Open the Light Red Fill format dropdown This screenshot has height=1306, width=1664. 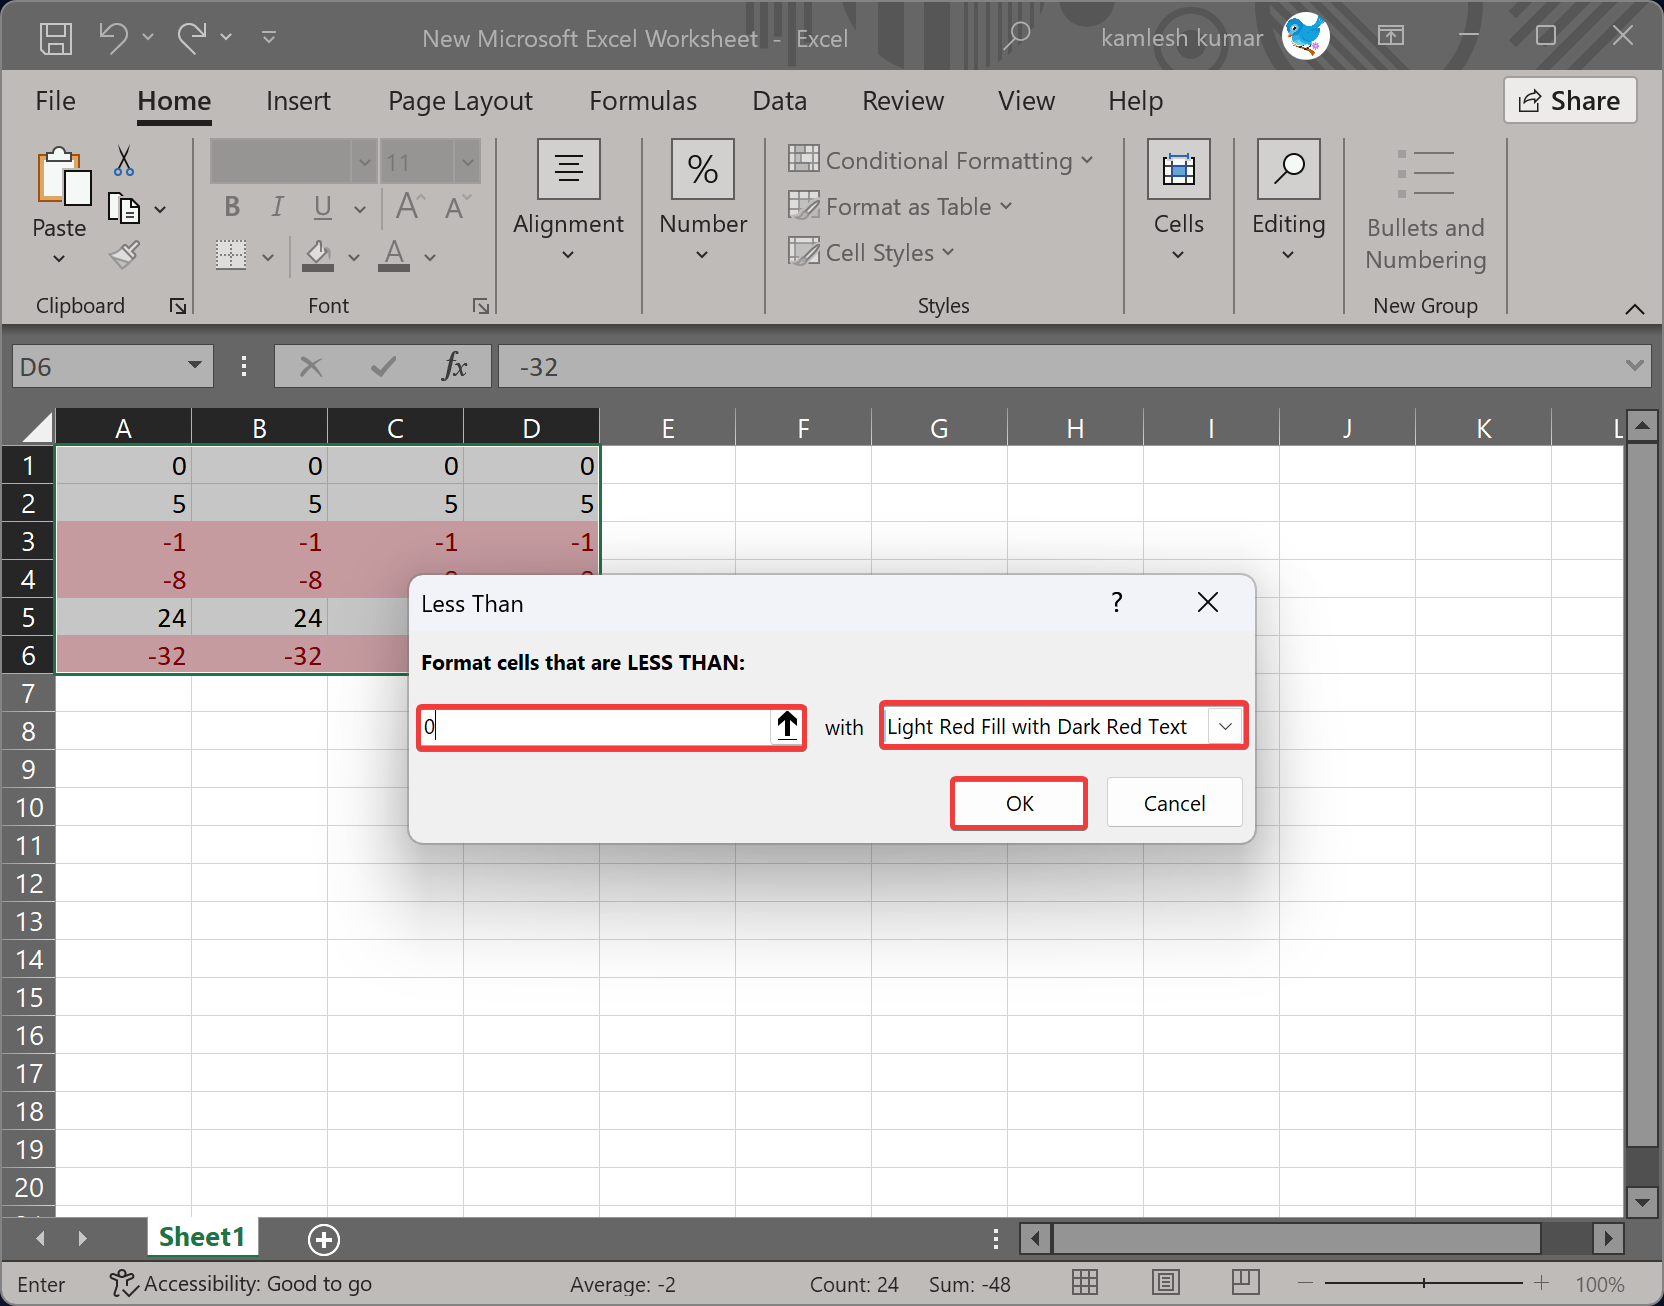click(x=1225, y=727)
